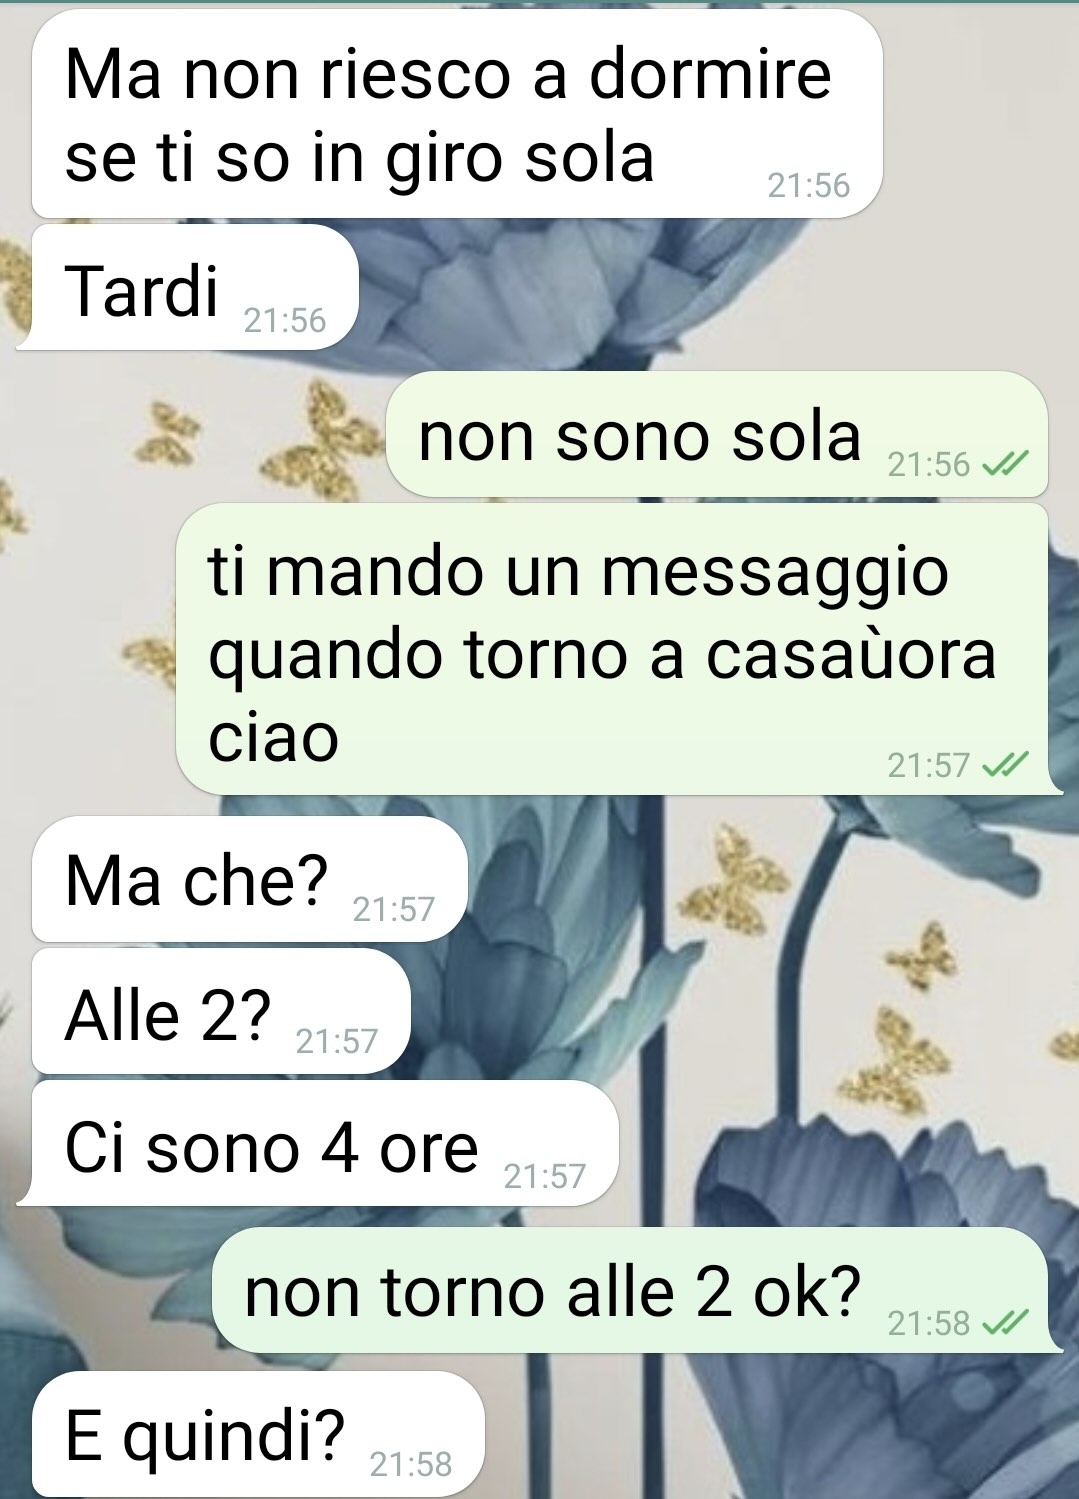This screenshot has height=1499, width=1079.
Task: Tap the double check mark on 'non sono sola'
Action: (x=1005, y=464)
